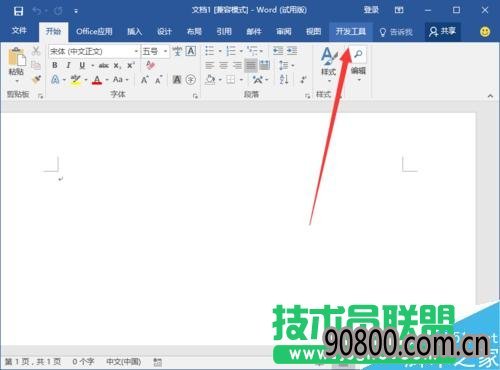Image resolution: width=500 pixels, height=370 pixels.
Task: Switch to the 开始 tab
Action: 53,32
